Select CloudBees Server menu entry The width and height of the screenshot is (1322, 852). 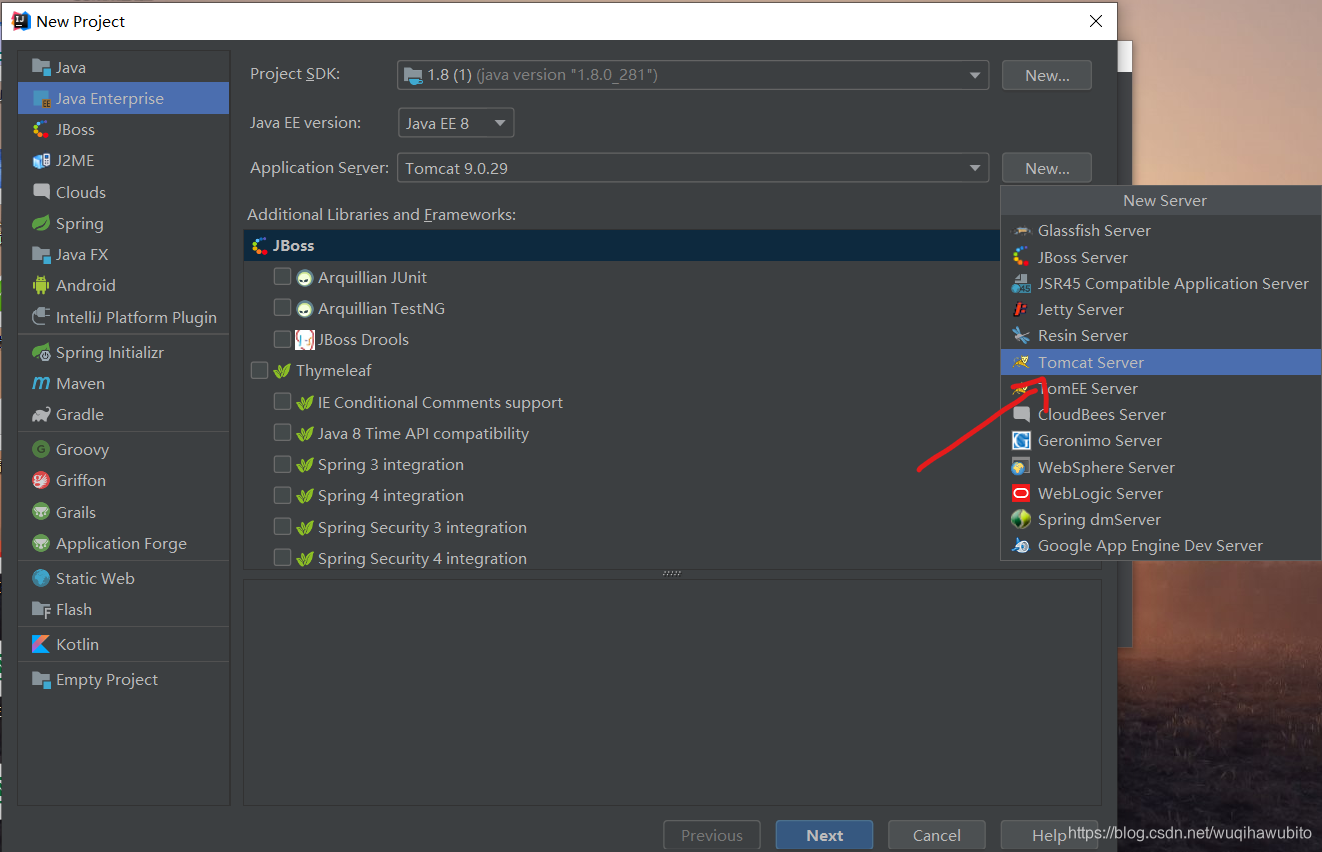click(x=1161, y=414)
